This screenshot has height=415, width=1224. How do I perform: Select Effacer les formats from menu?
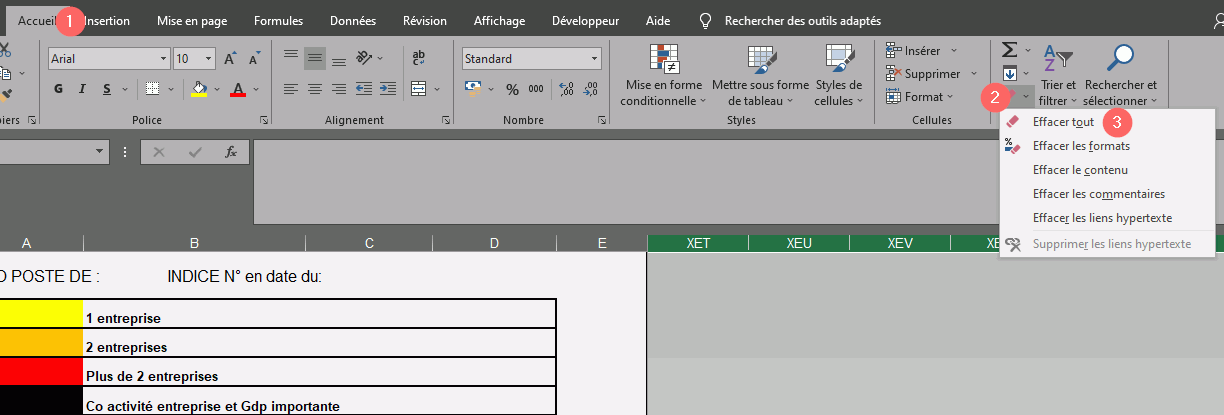pos(1081,146)
